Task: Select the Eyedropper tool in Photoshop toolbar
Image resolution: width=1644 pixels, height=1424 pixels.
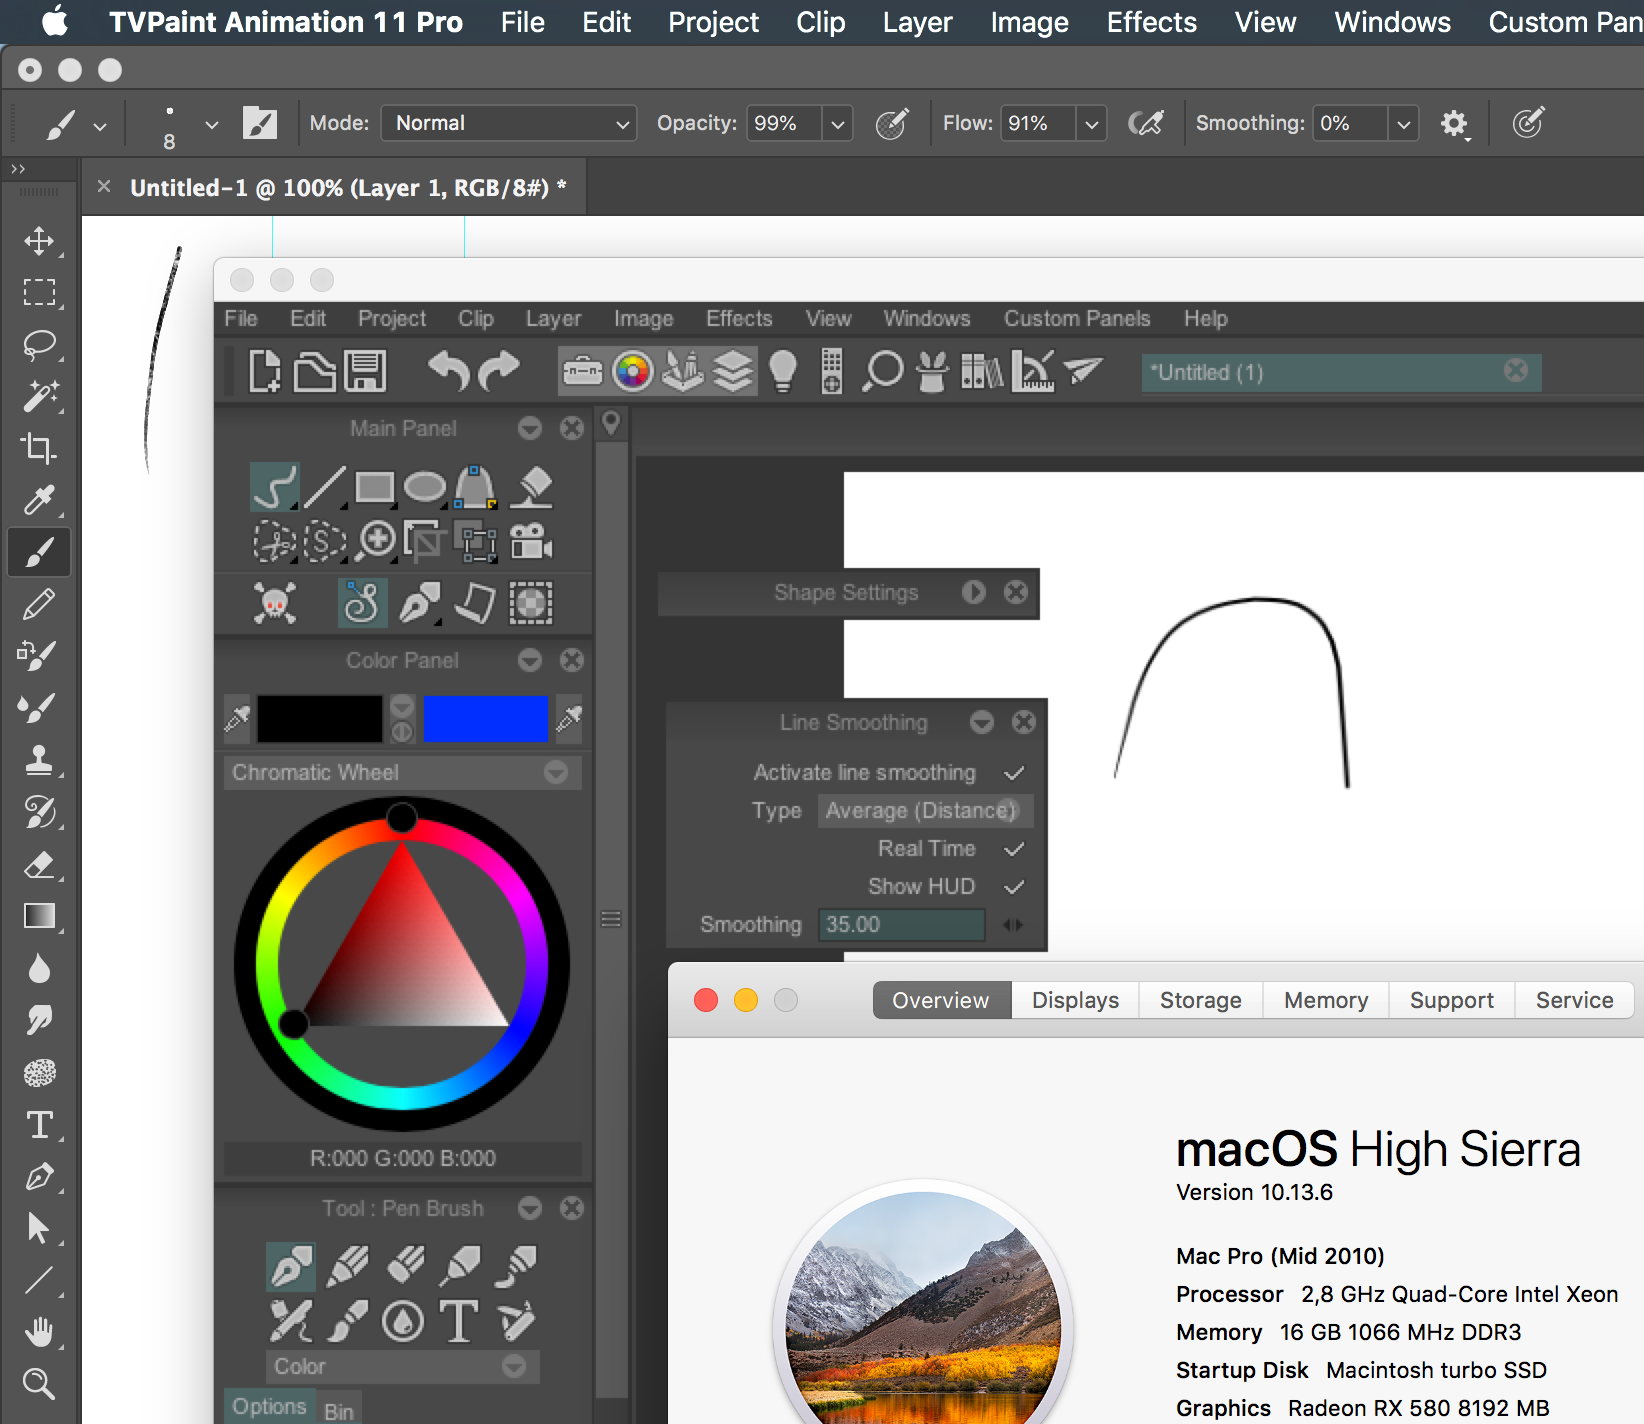Action: click(x=39, y=500)
